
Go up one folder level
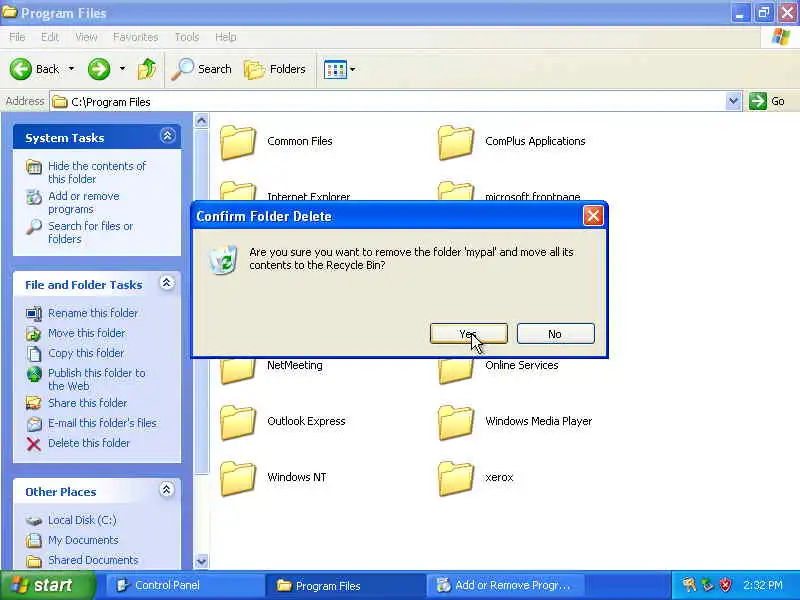pos(147,69)
